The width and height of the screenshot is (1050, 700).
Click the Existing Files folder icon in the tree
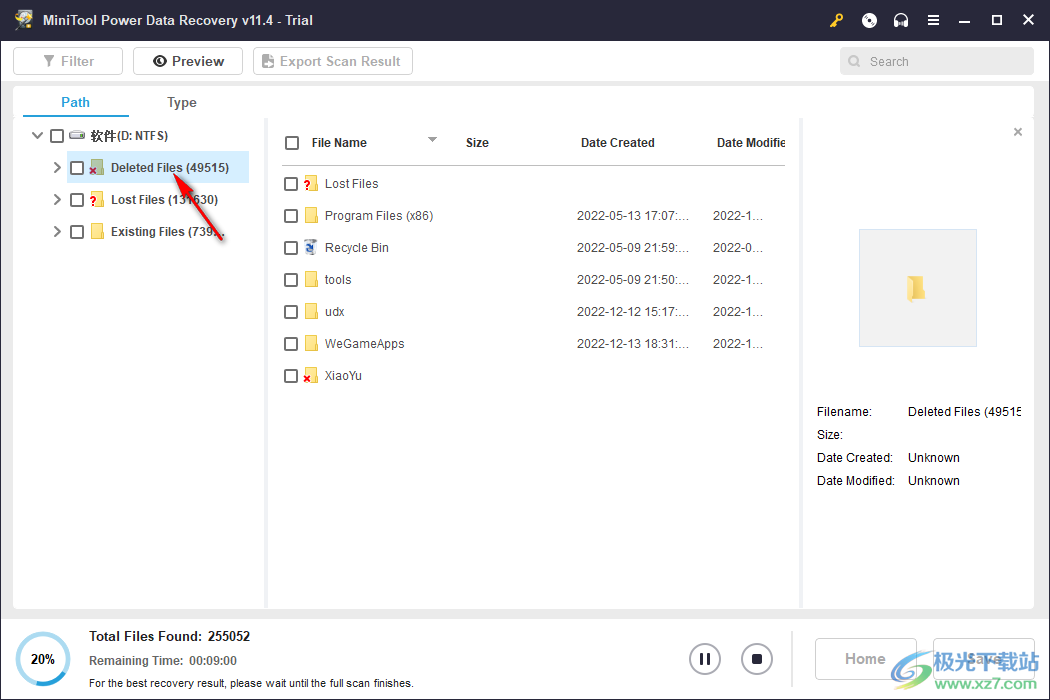click(x=97, y=231)
